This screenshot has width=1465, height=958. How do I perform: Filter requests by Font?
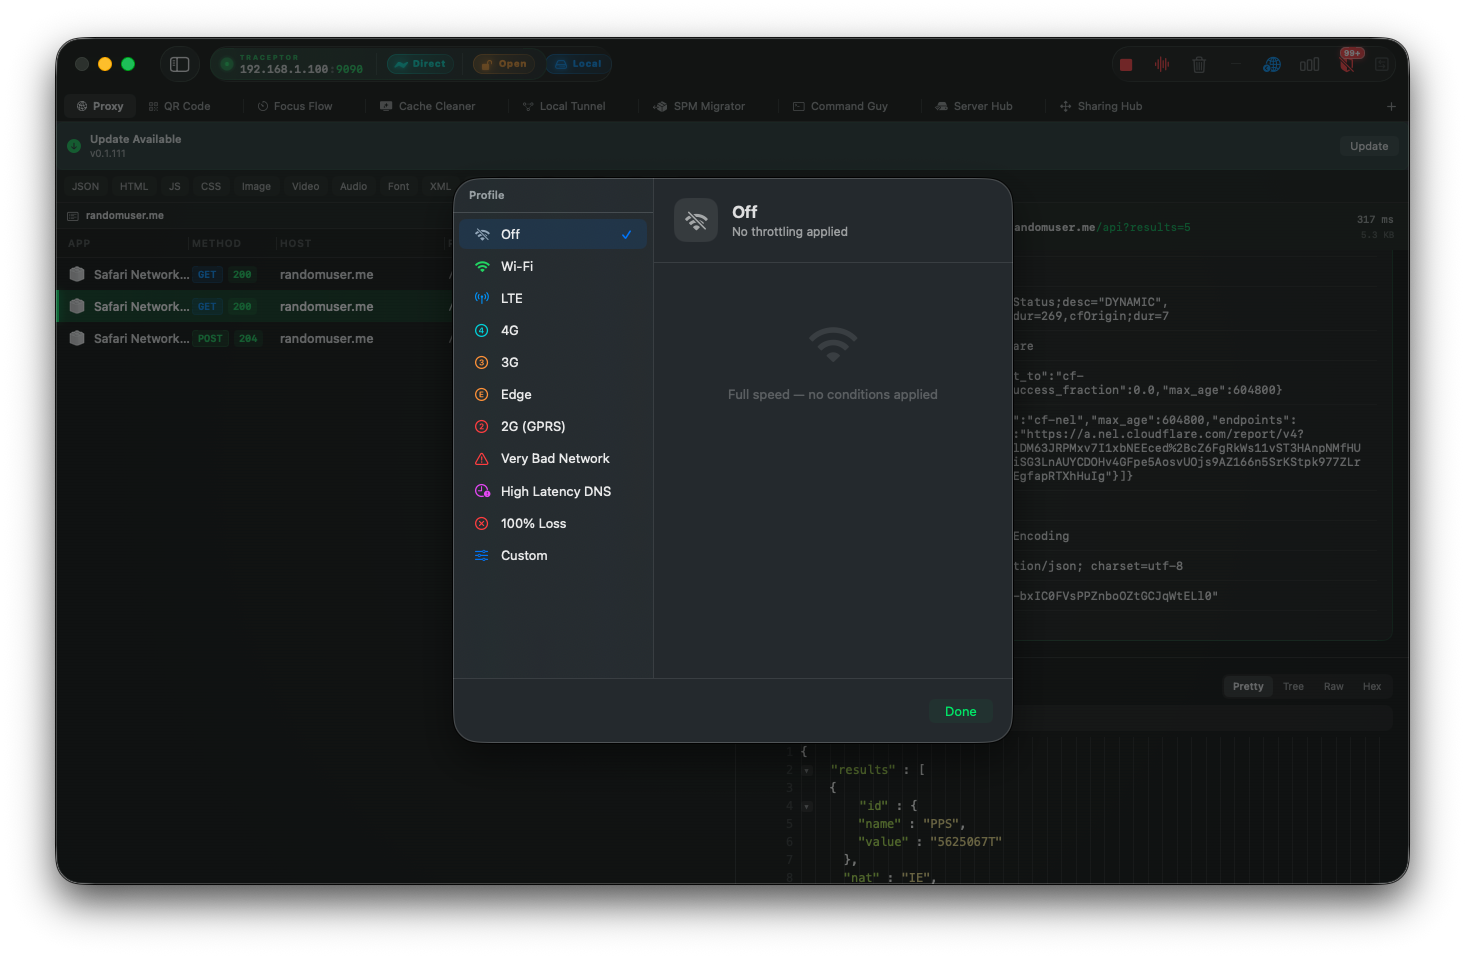(x=399, y=186)
